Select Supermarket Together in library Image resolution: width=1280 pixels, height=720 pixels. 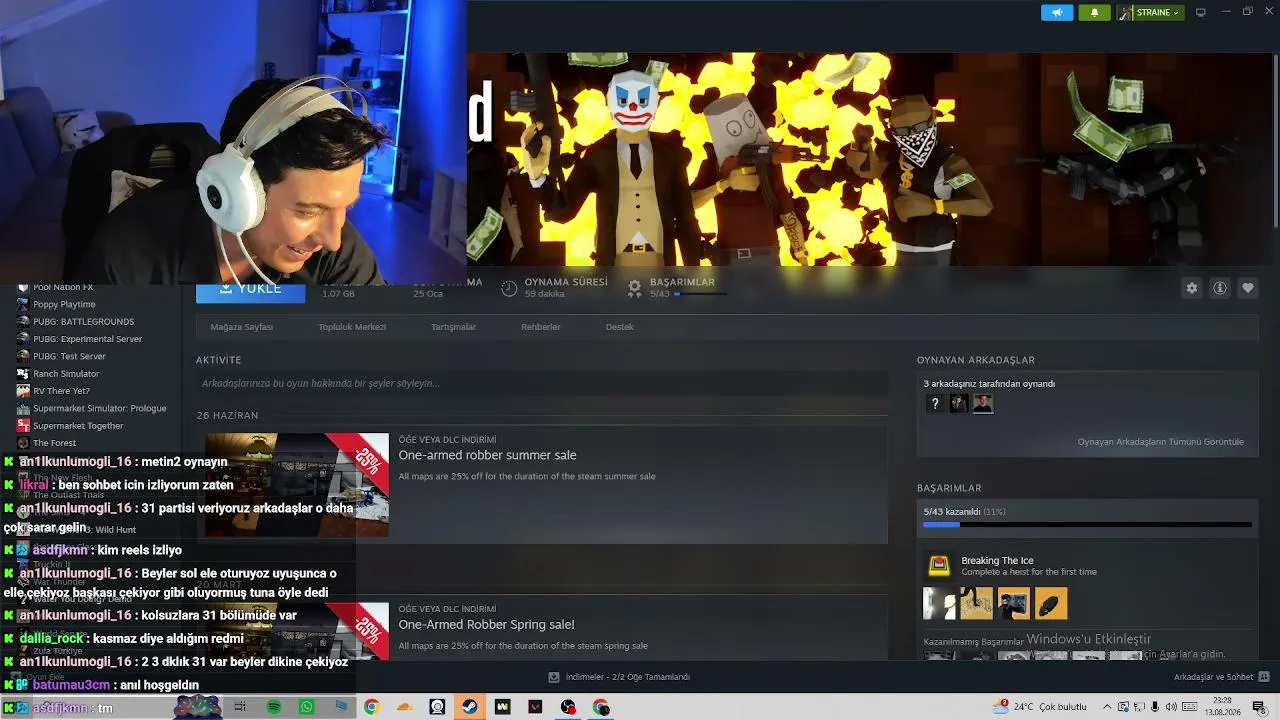tap(78, 426)
